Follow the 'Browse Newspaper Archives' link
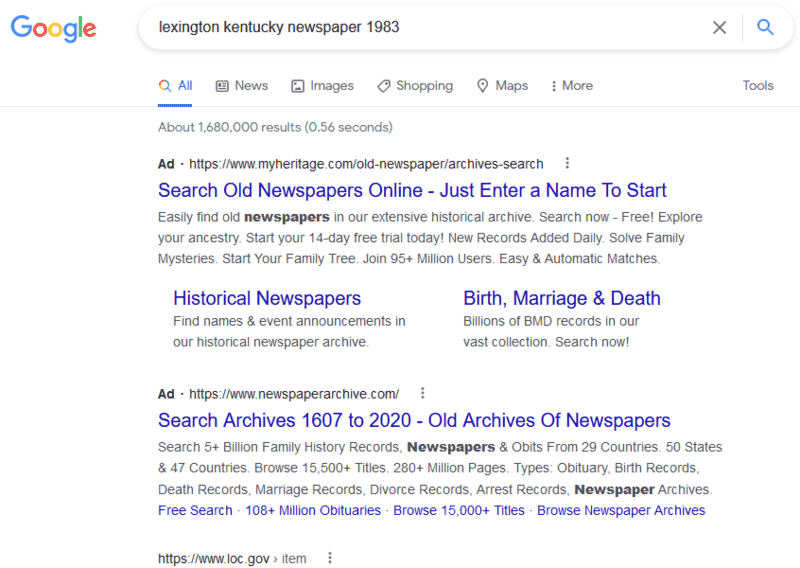The width and height of the screenshot is (800, 568). tap(621, 510)
